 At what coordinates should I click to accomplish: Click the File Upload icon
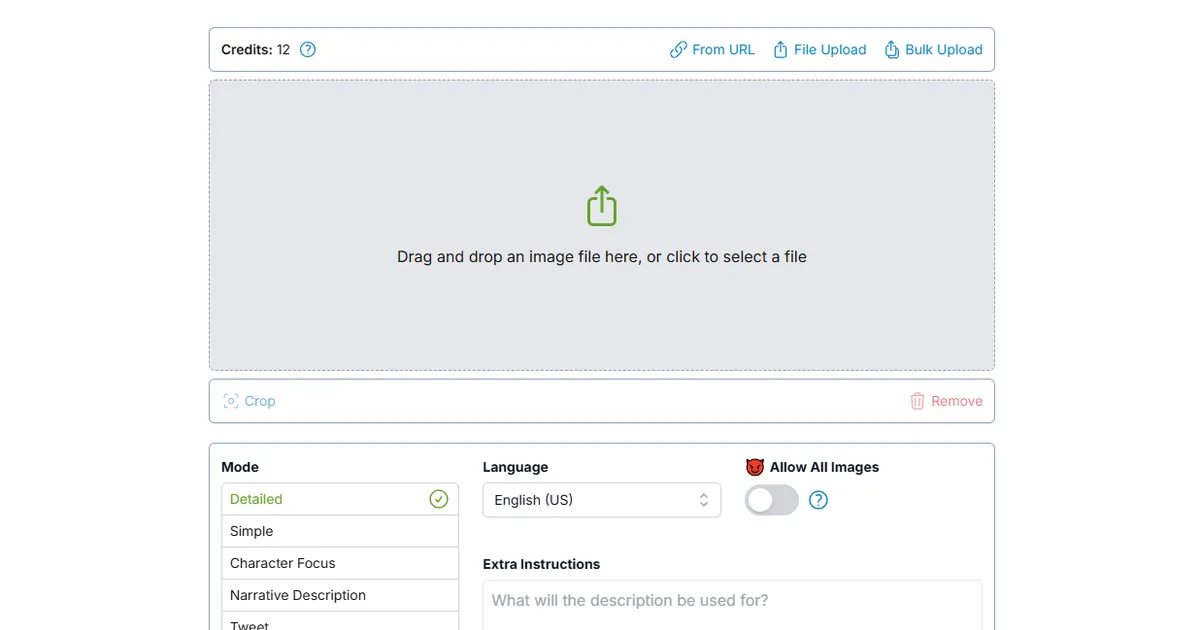tap(781, 49)
